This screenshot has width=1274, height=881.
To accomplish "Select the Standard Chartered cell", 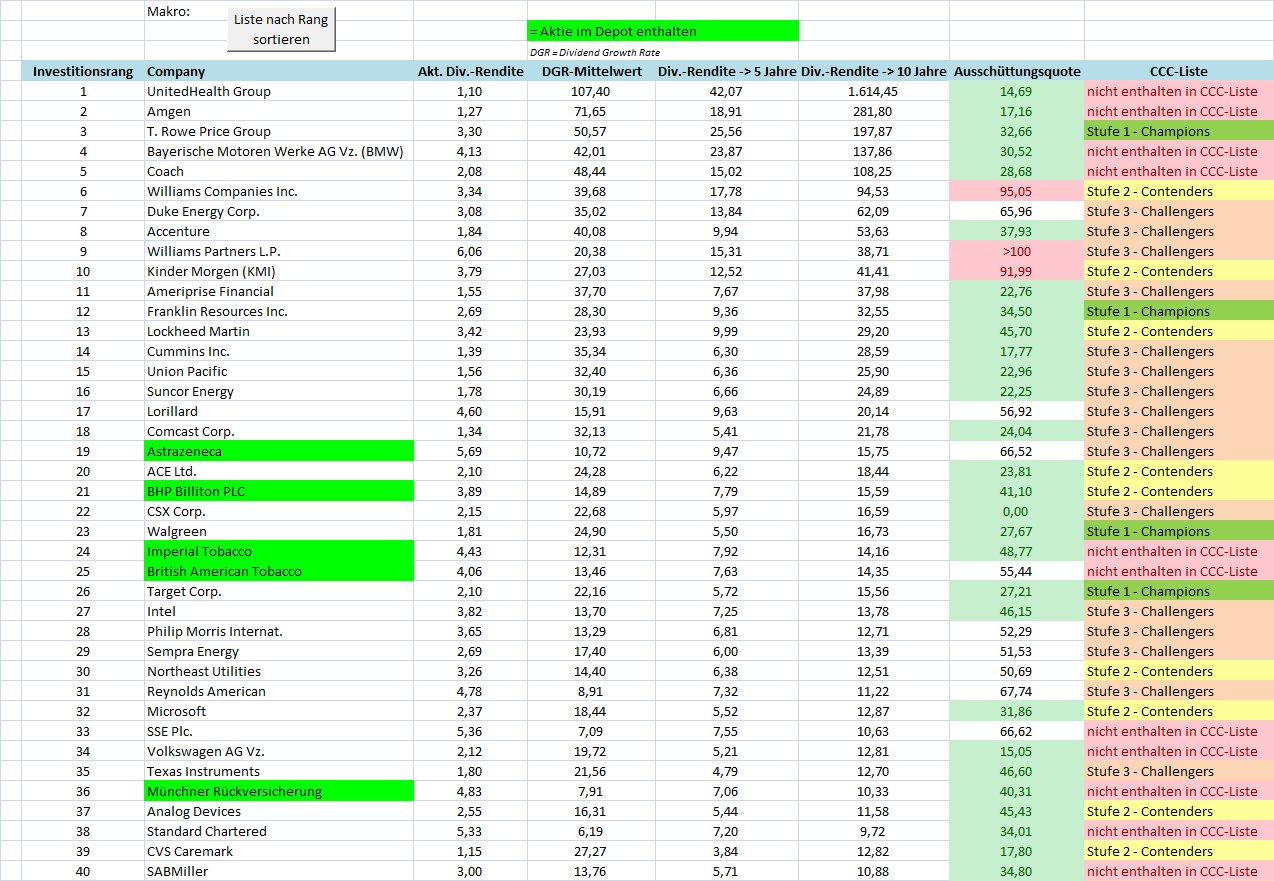I will pyautogui.click(x=279, y=831).
